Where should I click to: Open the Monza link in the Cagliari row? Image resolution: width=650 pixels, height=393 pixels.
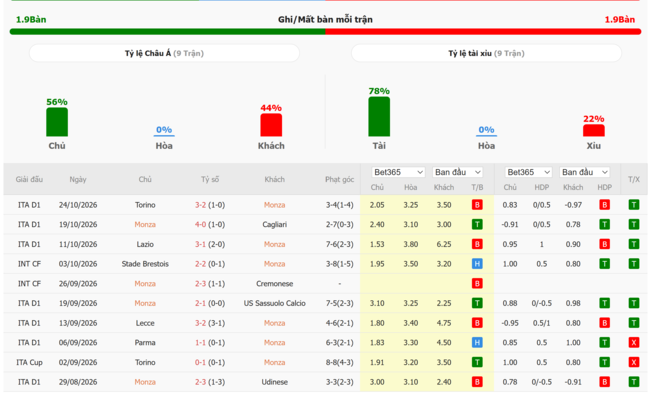tap(145, 224)
